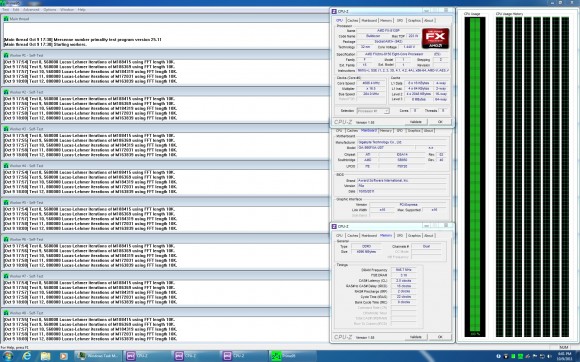
Task: Click the top CPU-Z window title icon
Action: point(334,11)
